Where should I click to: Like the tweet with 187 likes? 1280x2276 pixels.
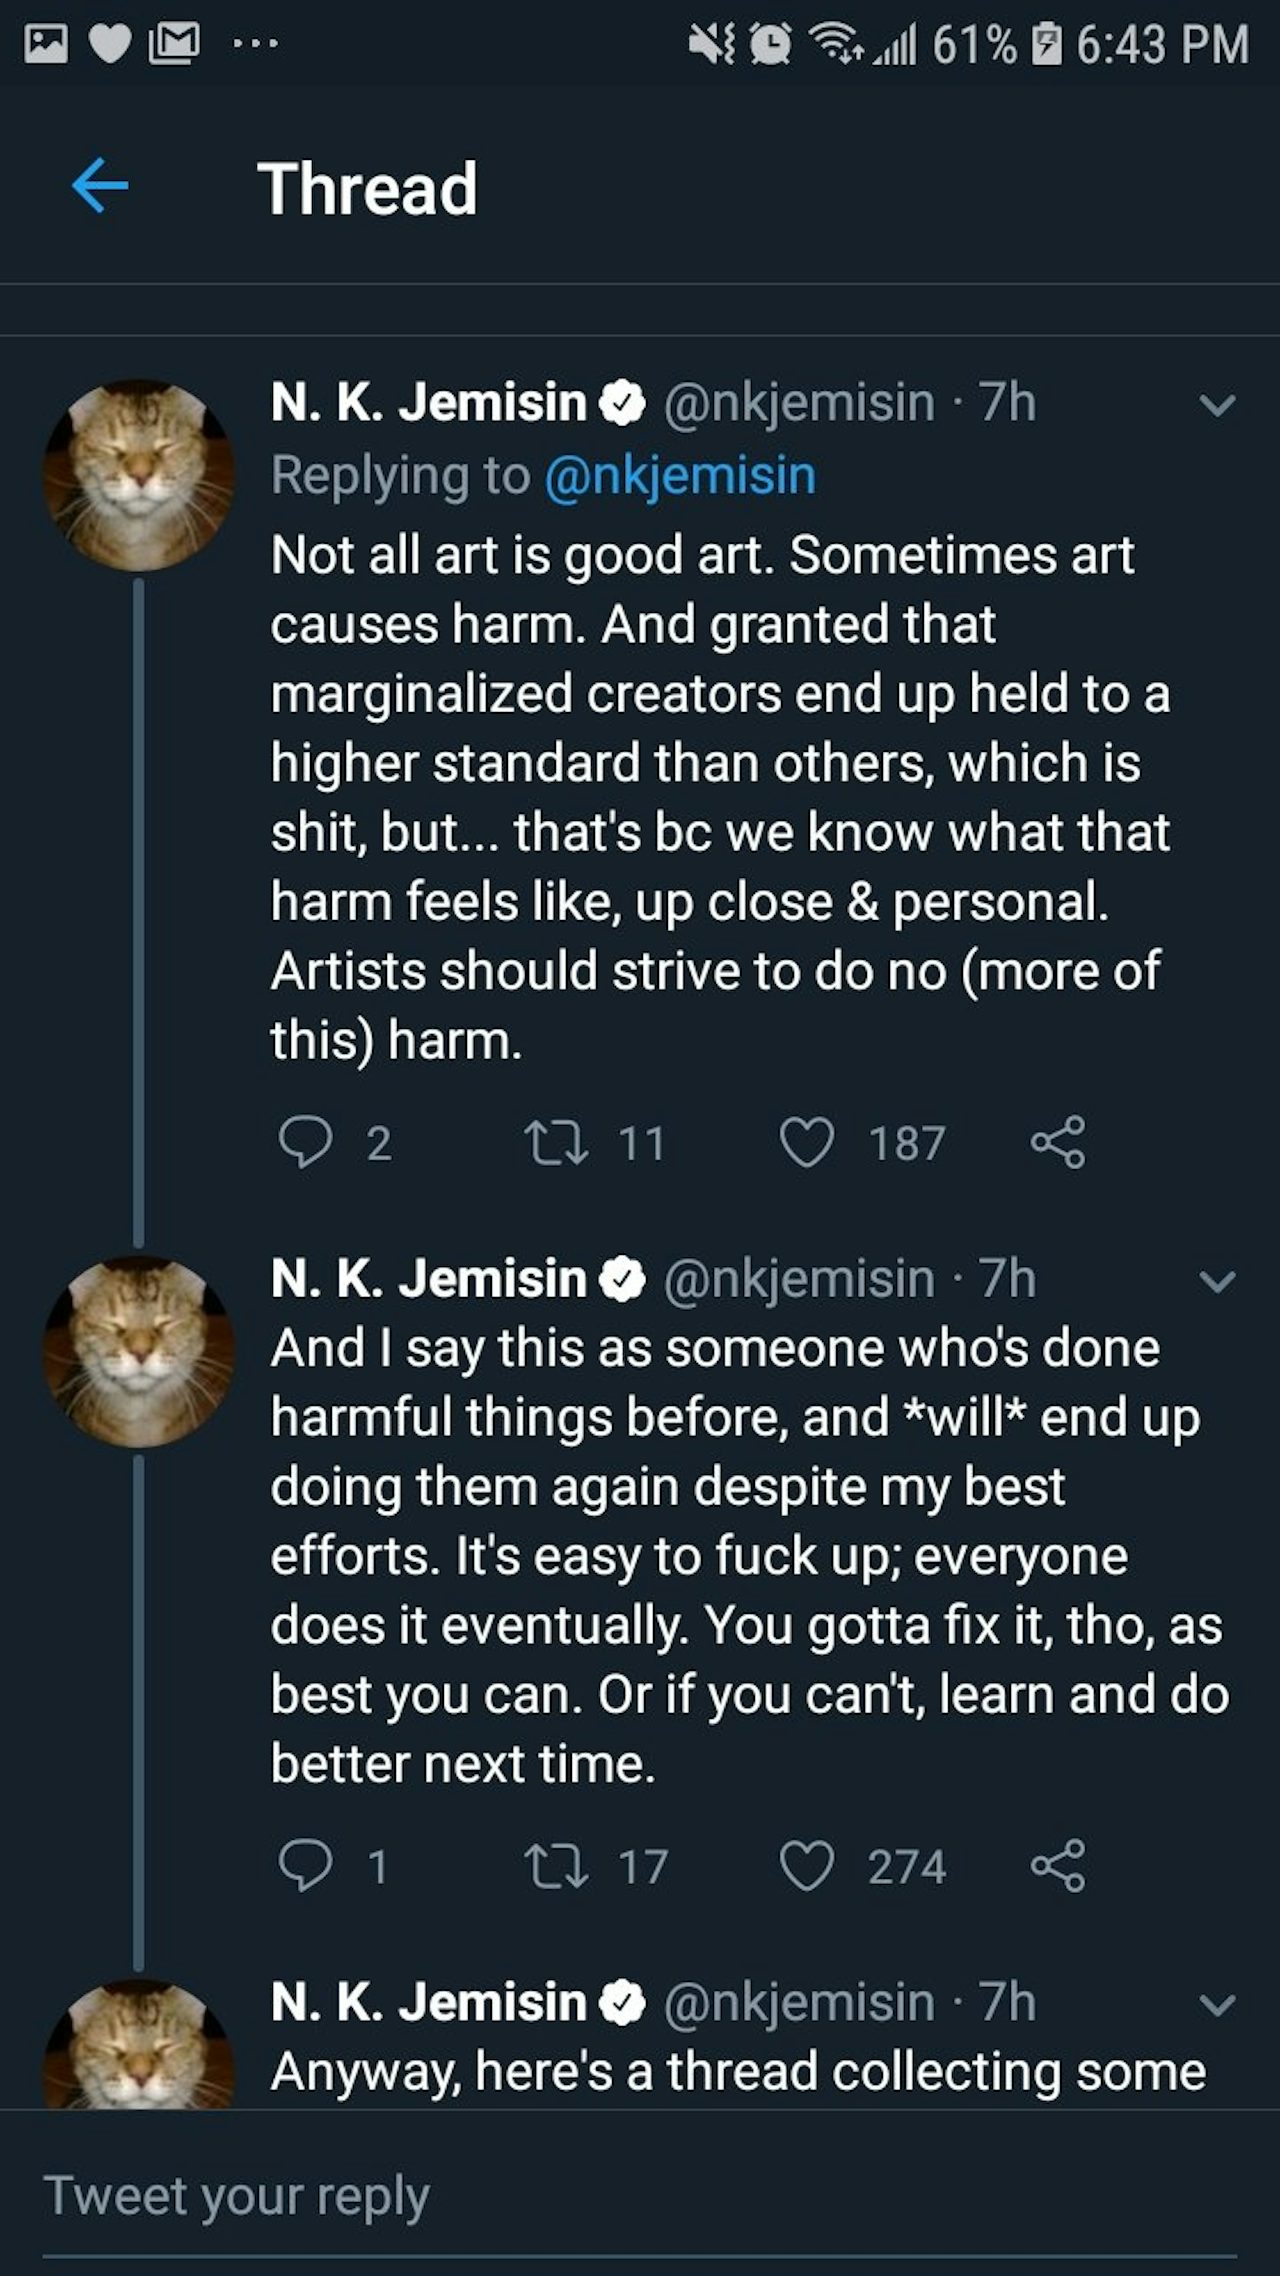pyautogui.click(x=807, y=1142)
